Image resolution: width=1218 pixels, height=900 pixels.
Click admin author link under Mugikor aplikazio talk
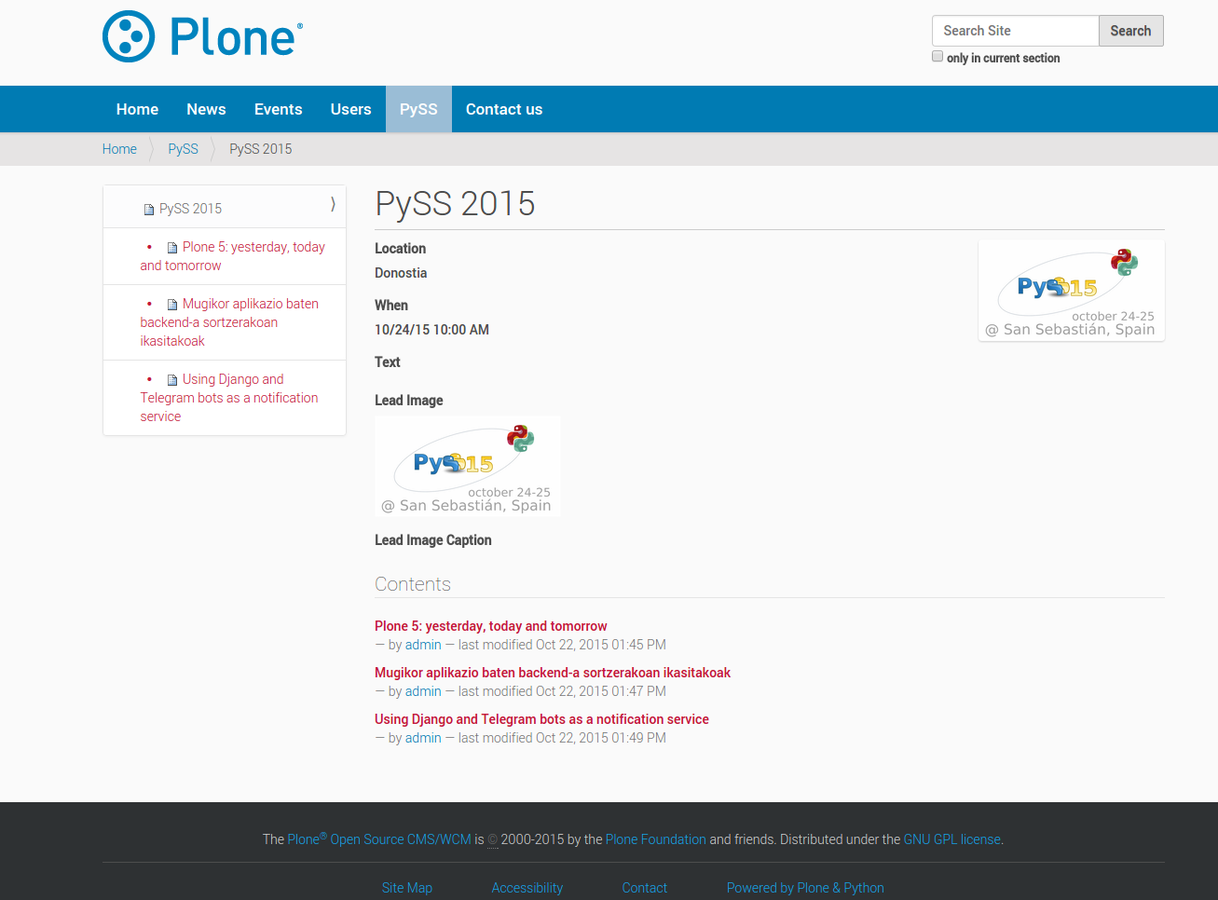pyautogui.click(x=423, y=691)
